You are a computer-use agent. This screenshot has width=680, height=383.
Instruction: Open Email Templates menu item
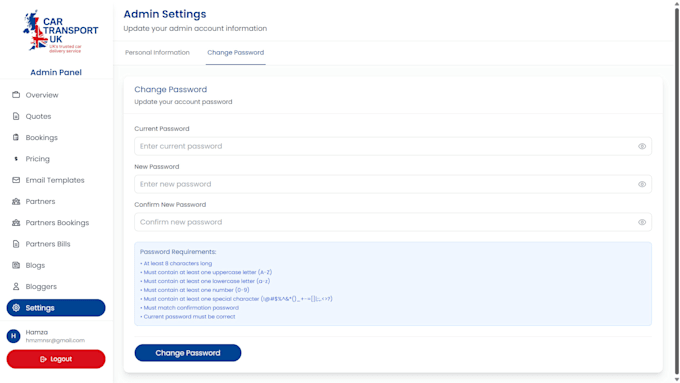coord(56,180)
